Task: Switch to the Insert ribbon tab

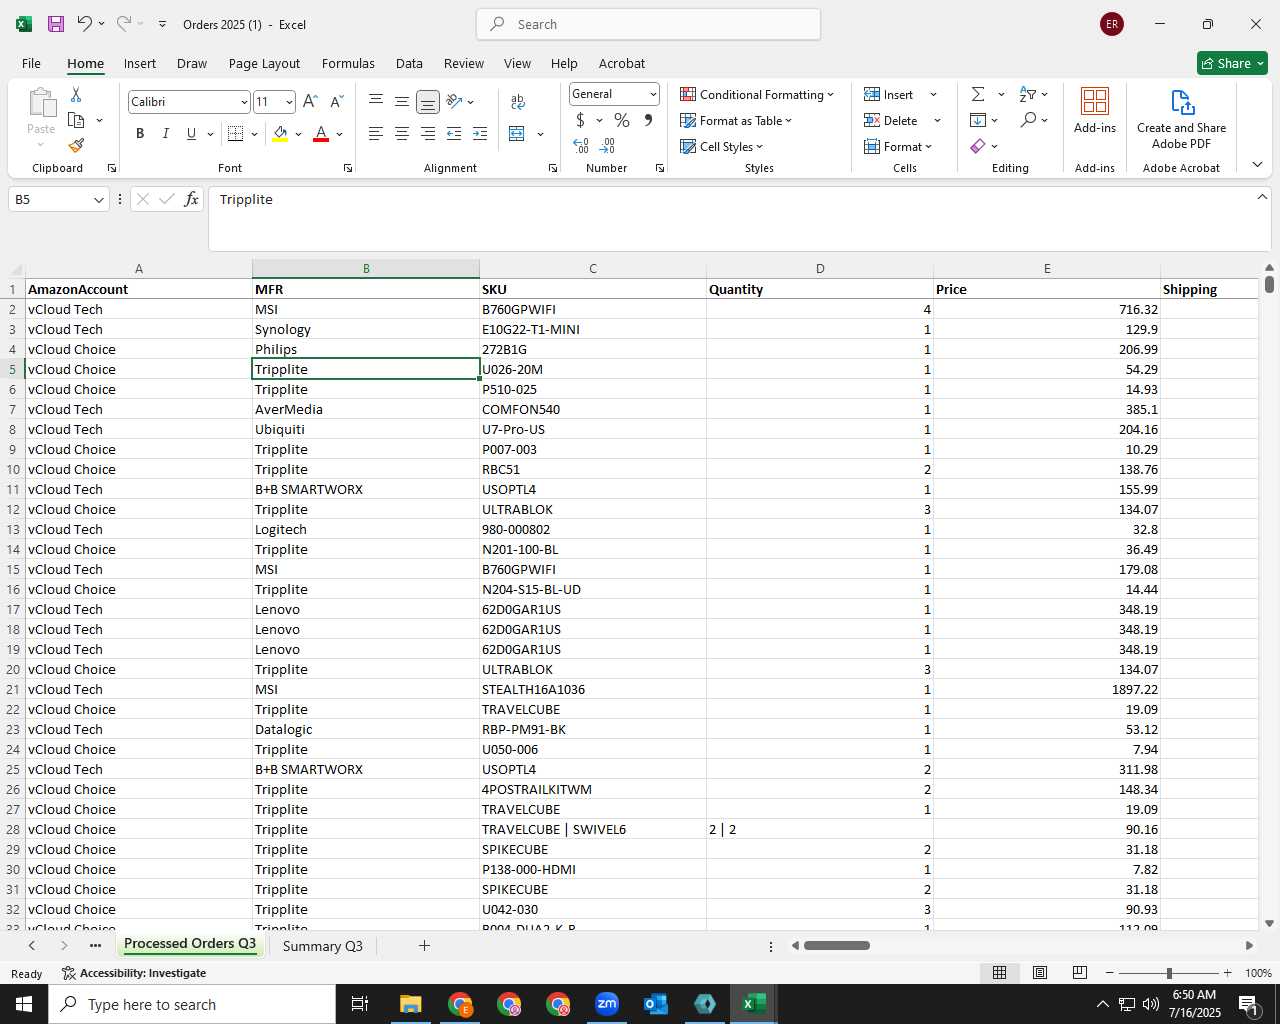Action: [x=140, y=63]
